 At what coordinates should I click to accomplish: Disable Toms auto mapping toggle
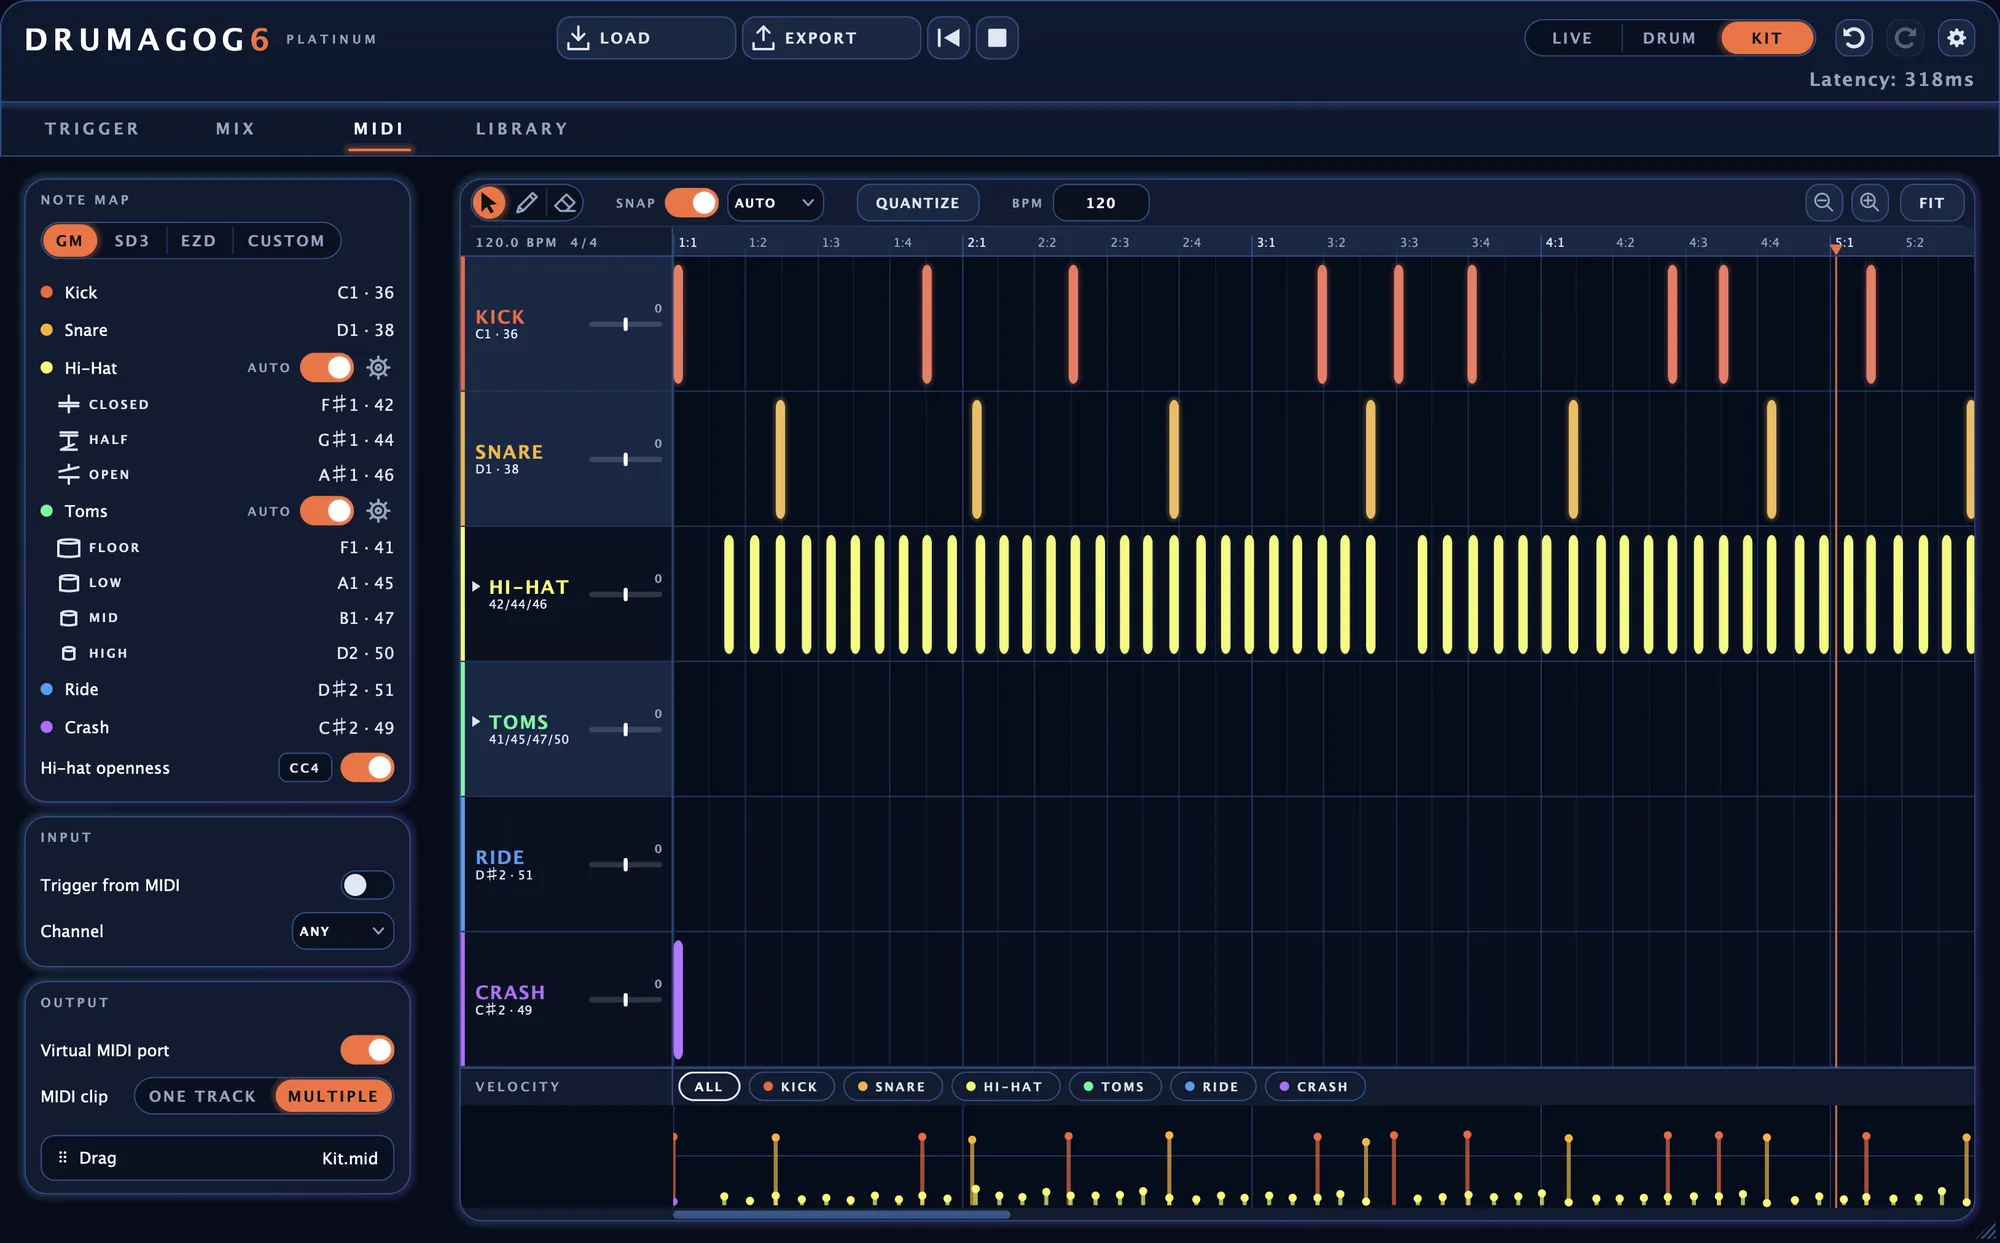(x=327, y=511)
